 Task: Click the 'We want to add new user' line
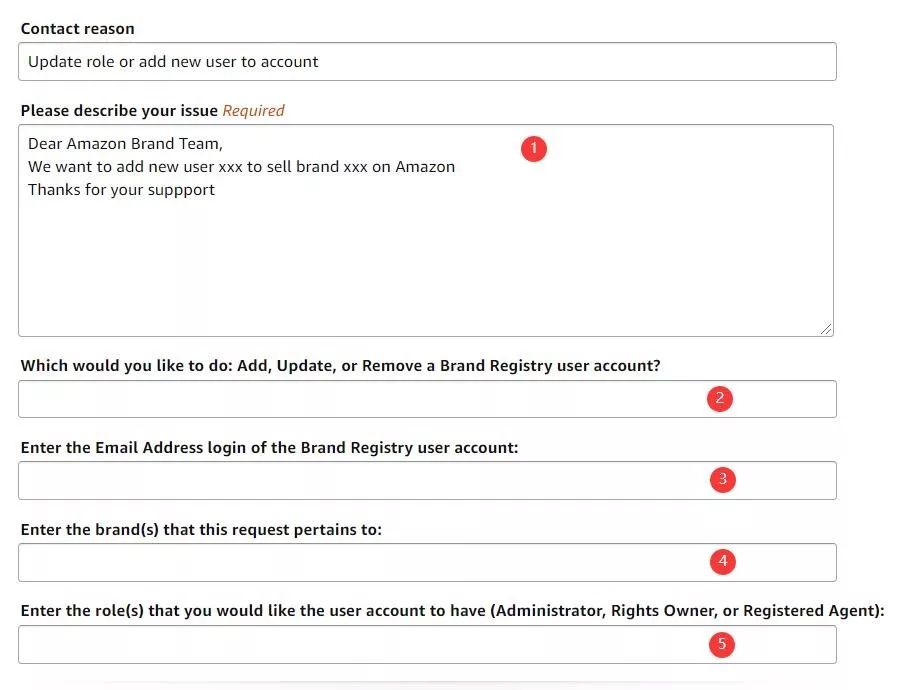pos(241,167)
